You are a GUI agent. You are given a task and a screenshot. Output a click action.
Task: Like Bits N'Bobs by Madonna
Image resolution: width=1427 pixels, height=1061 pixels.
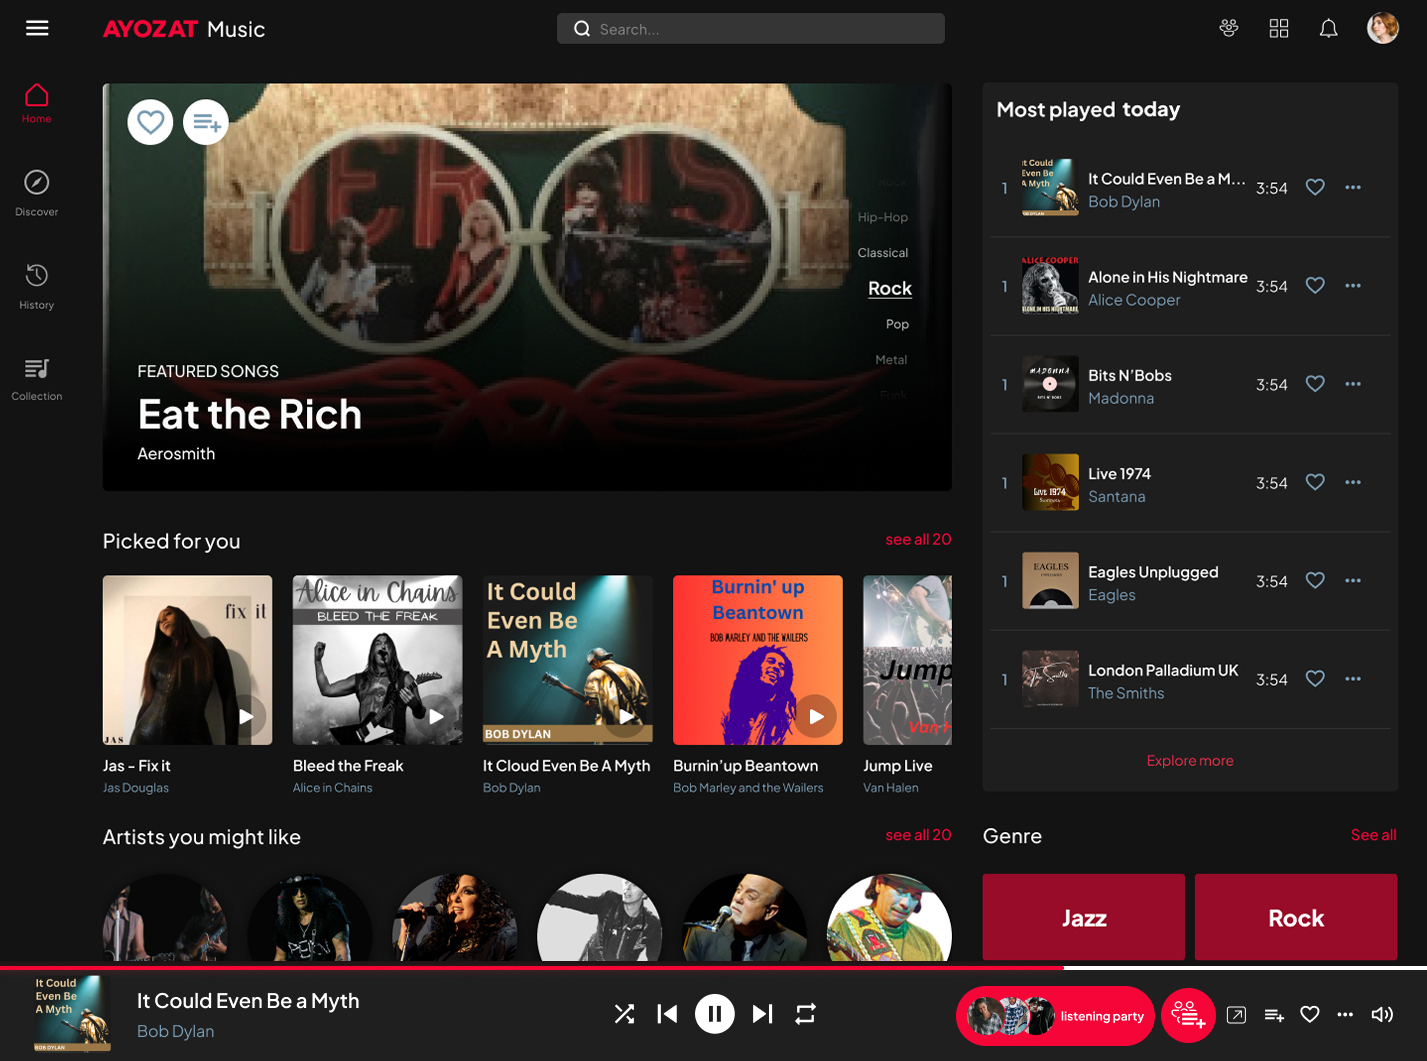point(1315,383)
